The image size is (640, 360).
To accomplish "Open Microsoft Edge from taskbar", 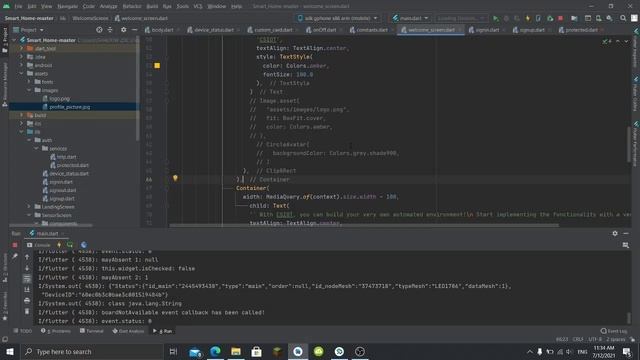I will [x=215, y=351].
